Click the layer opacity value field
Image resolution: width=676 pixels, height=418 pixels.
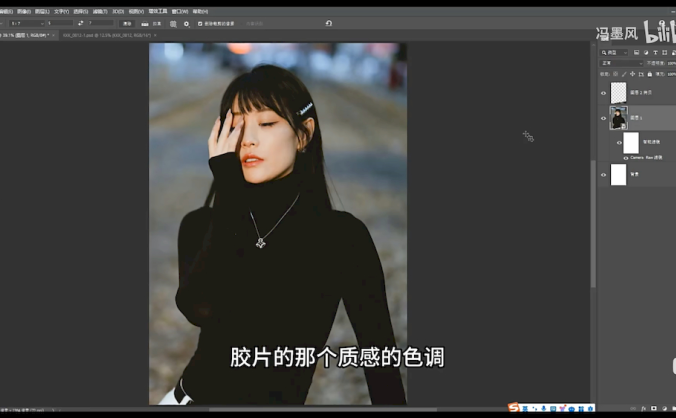click(x=671, y=63)
